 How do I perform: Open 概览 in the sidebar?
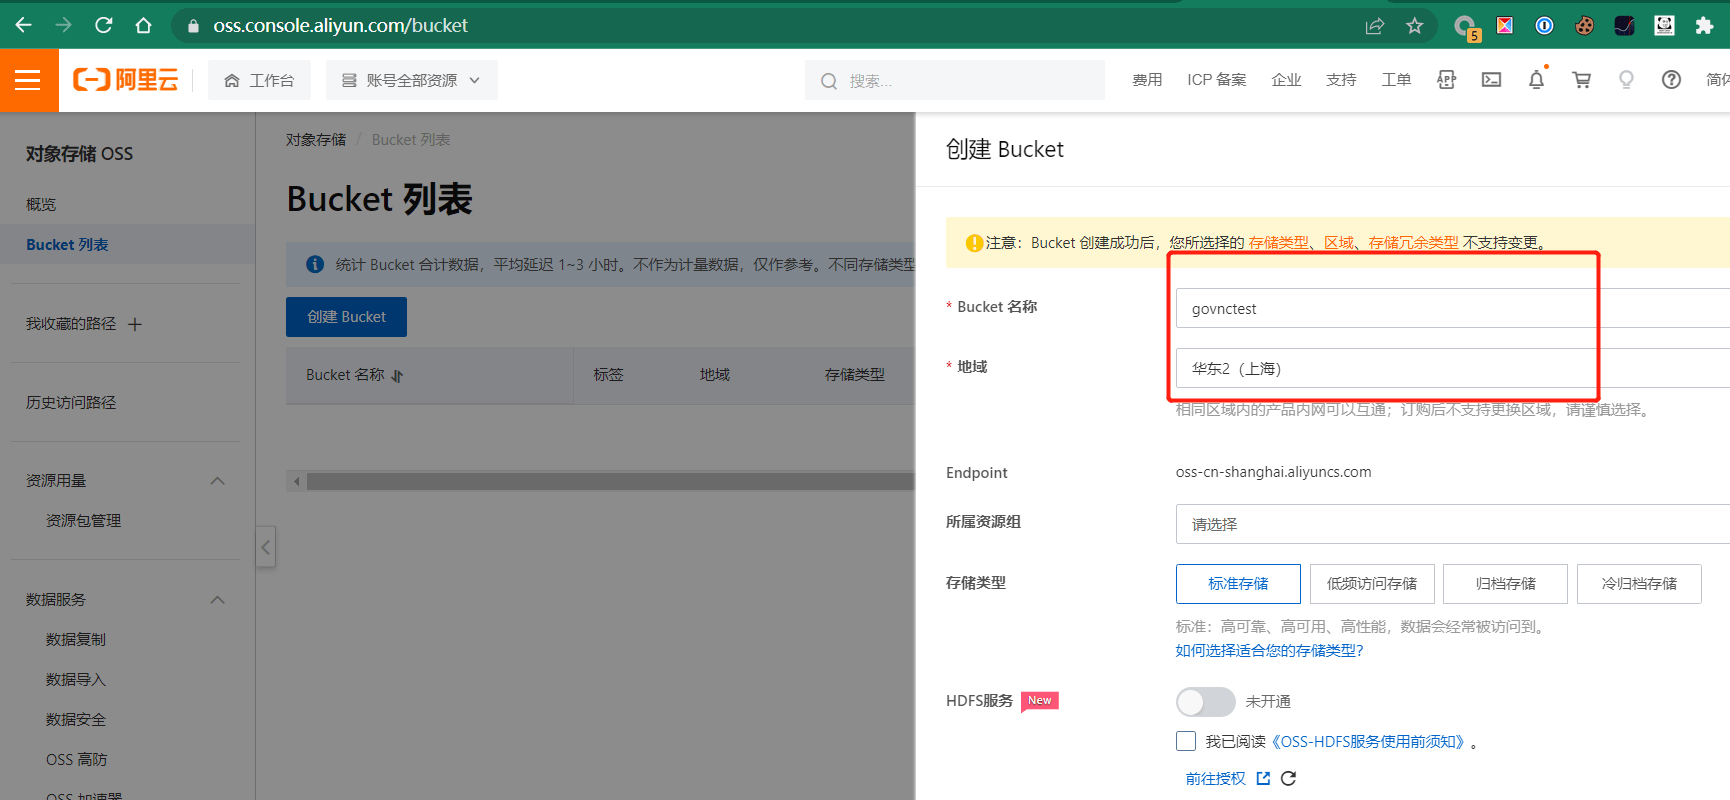(x=41, y=204)
